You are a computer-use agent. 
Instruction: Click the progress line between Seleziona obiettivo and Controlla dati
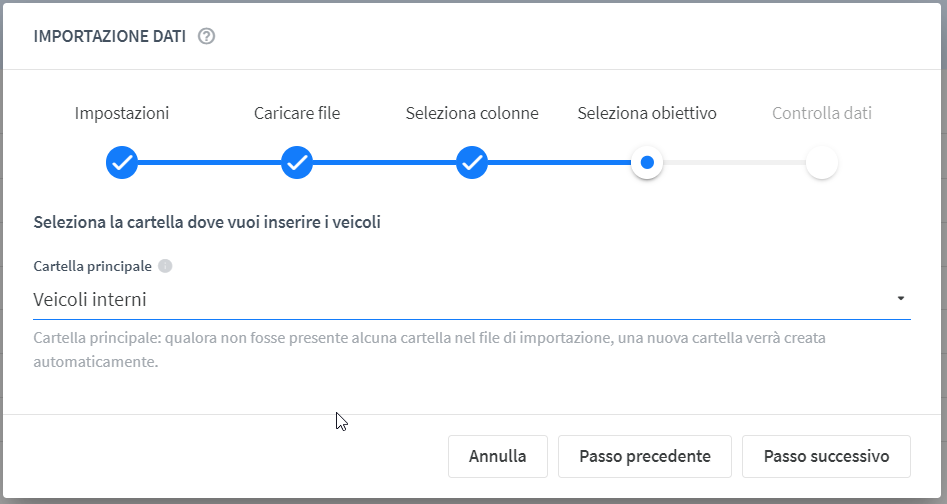tap(734, 162)
